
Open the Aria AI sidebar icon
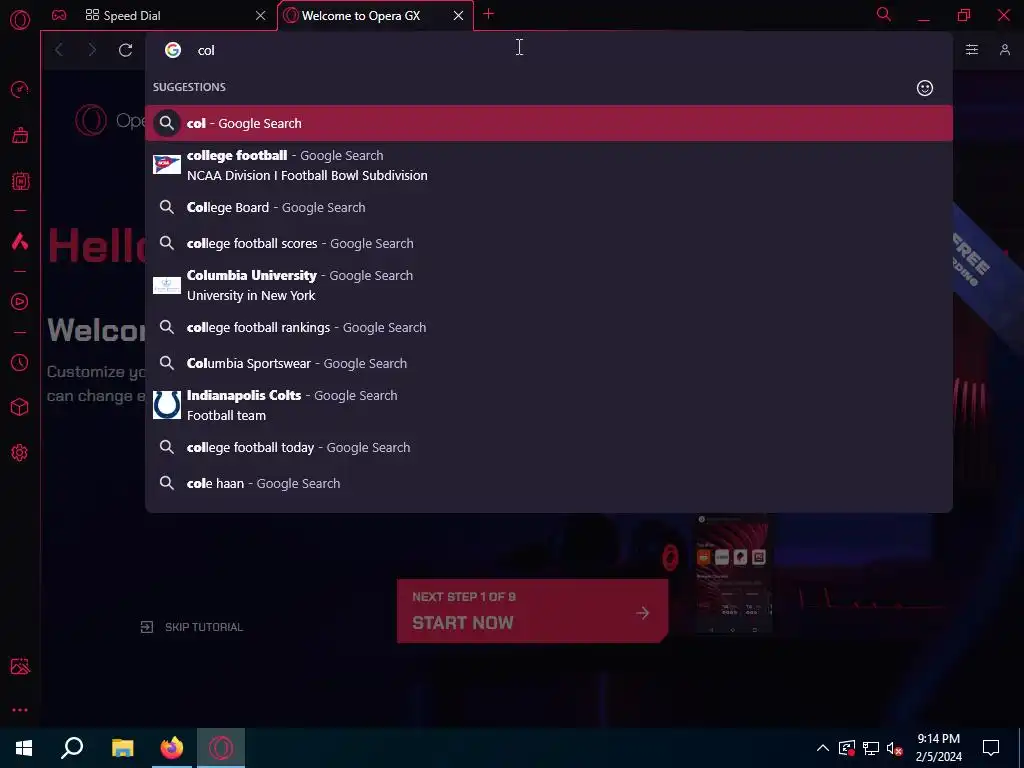click(x=20, y=242)
